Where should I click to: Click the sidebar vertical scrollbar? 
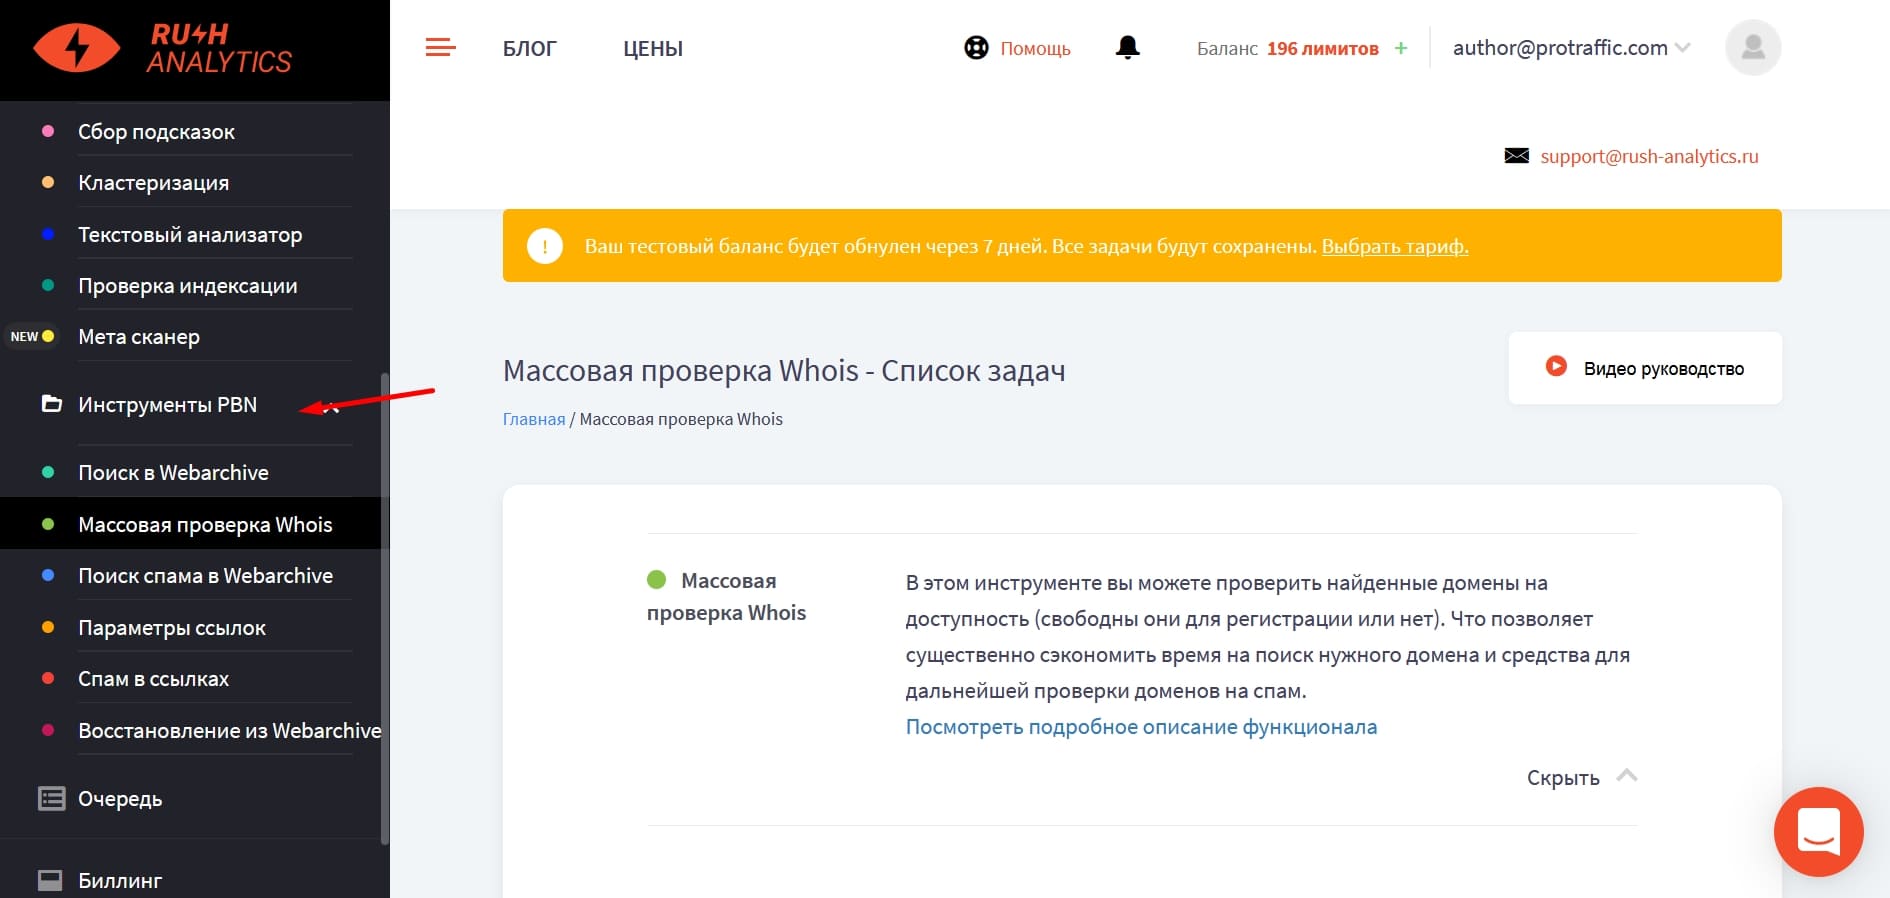click(385, 610)
